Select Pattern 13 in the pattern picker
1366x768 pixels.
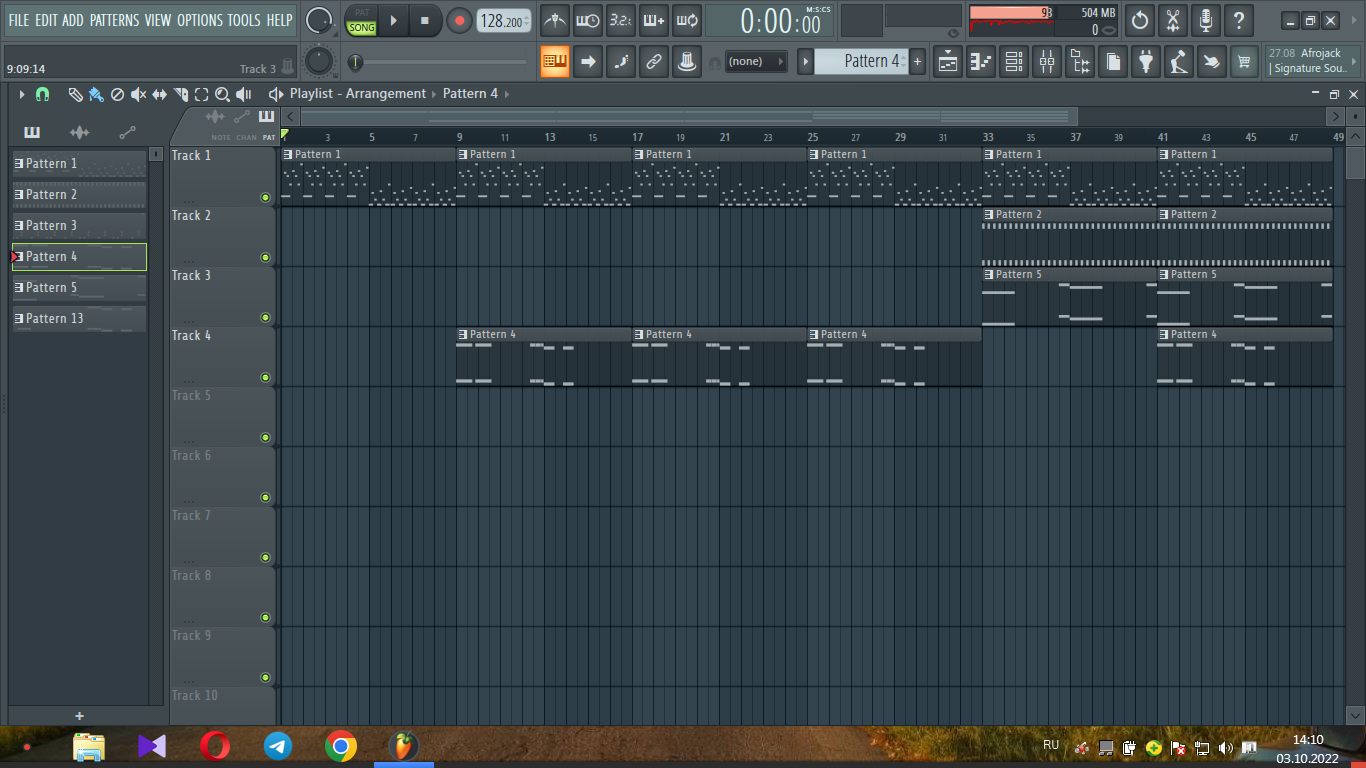79,319
